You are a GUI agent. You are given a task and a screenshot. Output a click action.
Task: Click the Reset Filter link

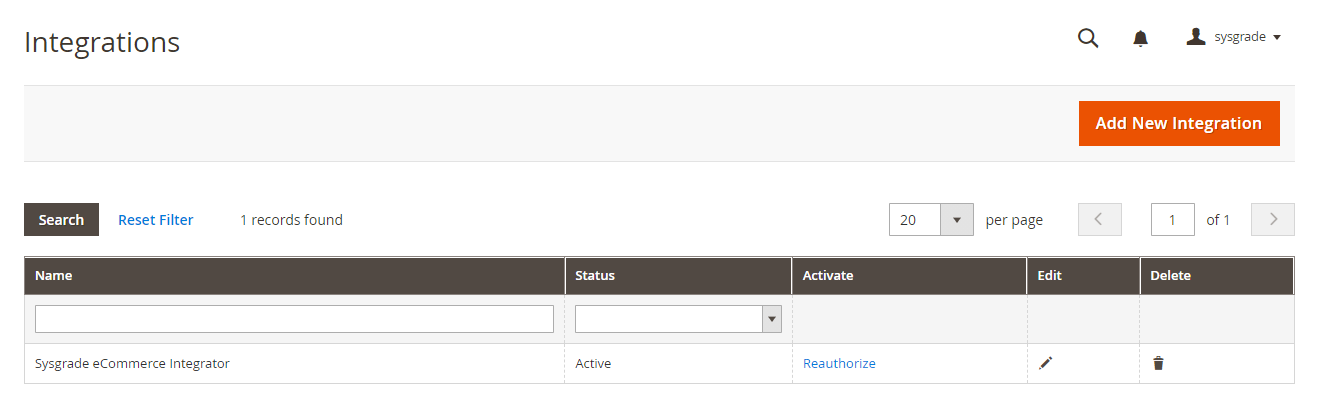point(156,220)
